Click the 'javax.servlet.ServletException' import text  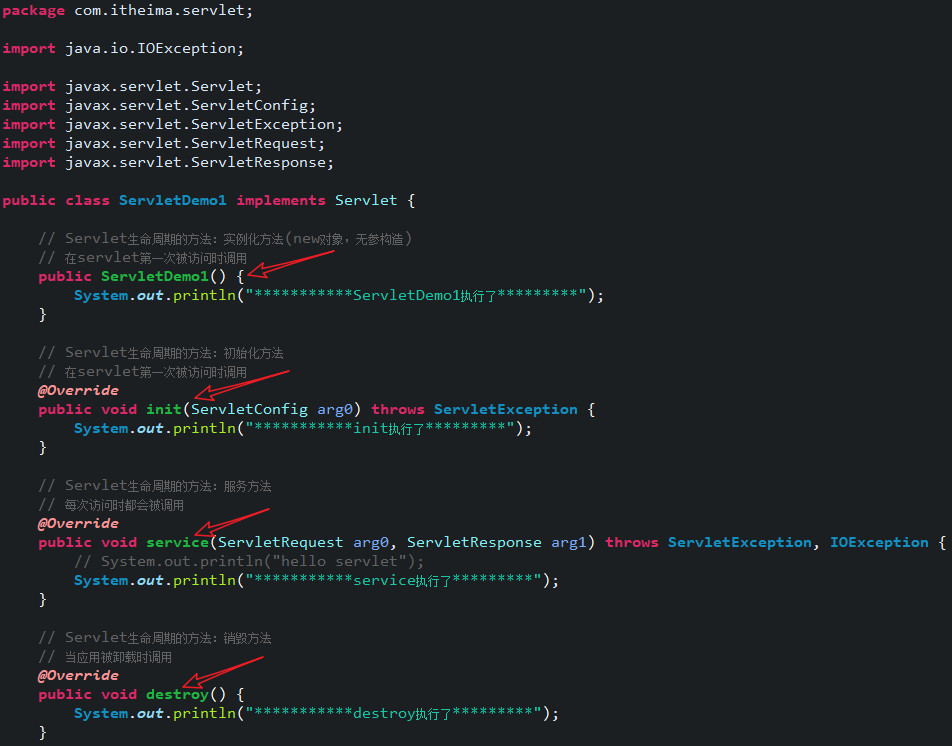200,124
